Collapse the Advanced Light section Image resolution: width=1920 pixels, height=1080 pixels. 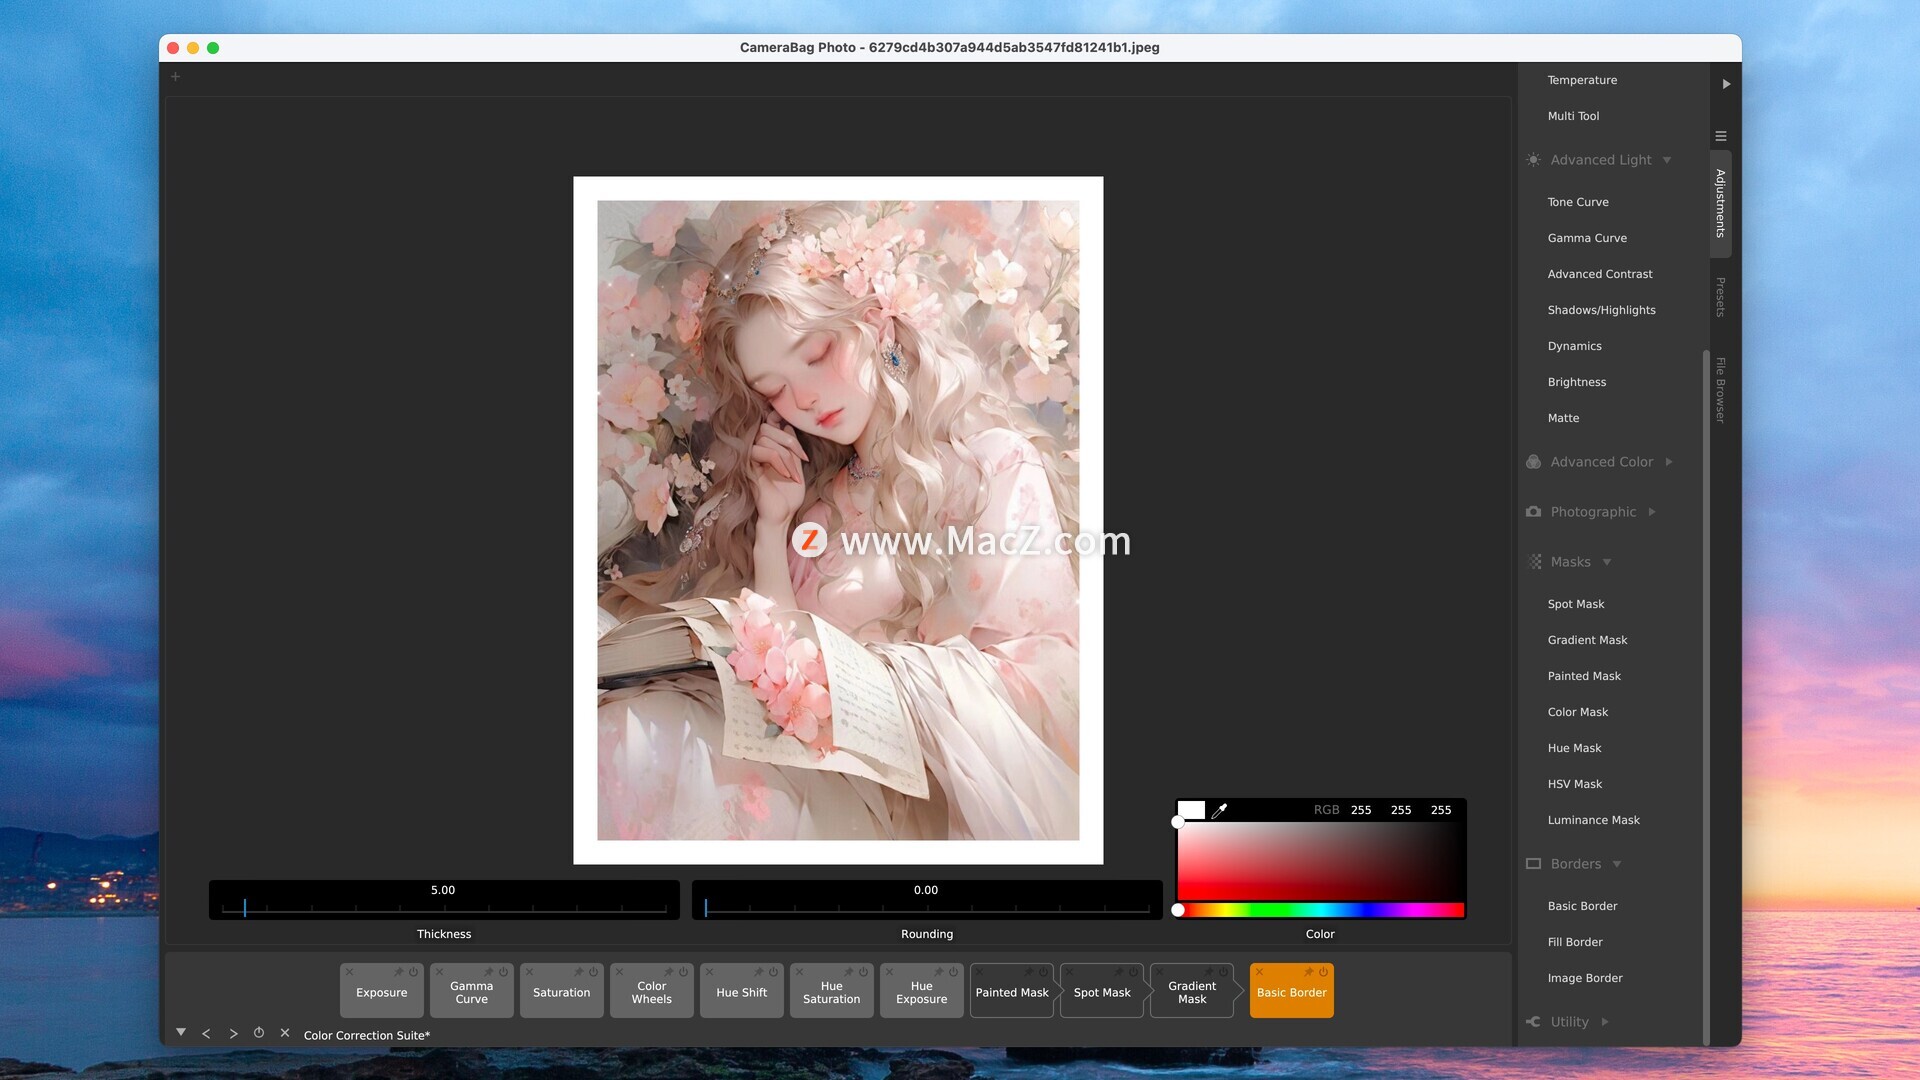[1667, 160]
